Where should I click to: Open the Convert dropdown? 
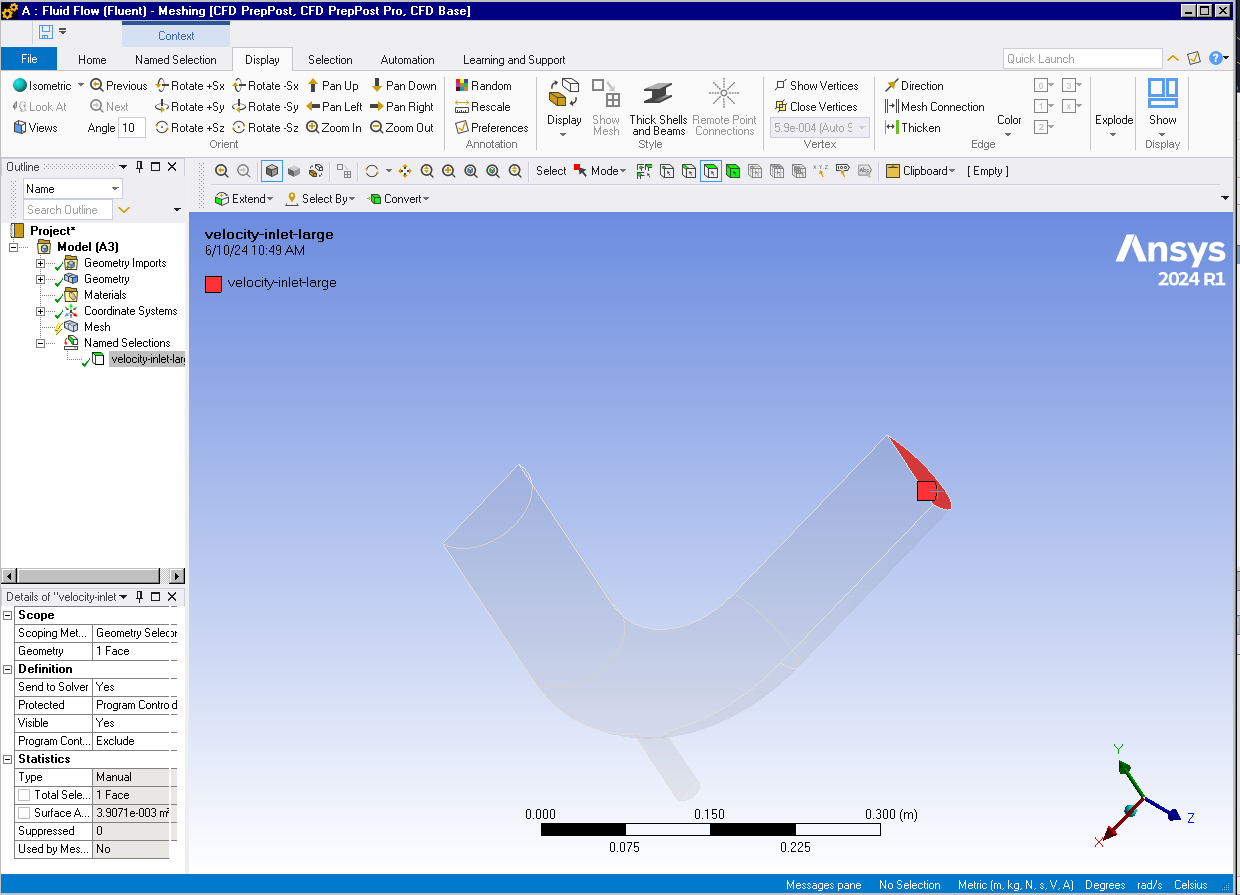point(398,198)
